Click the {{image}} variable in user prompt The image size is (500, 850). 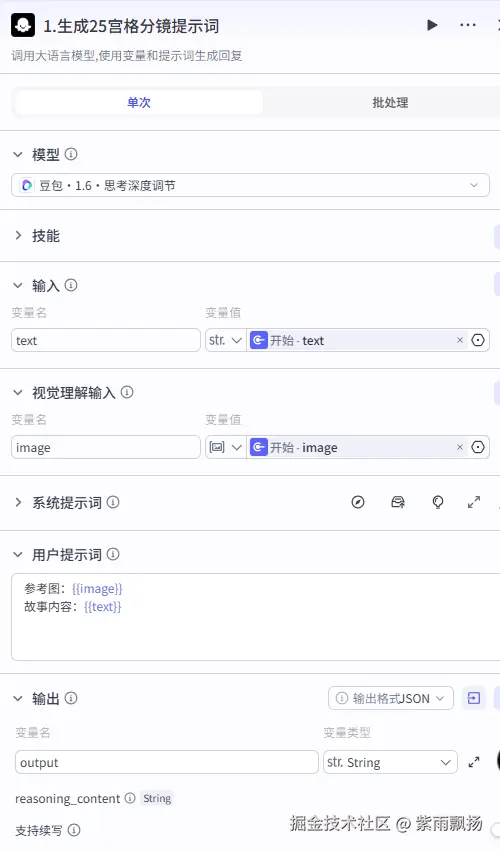97,588
